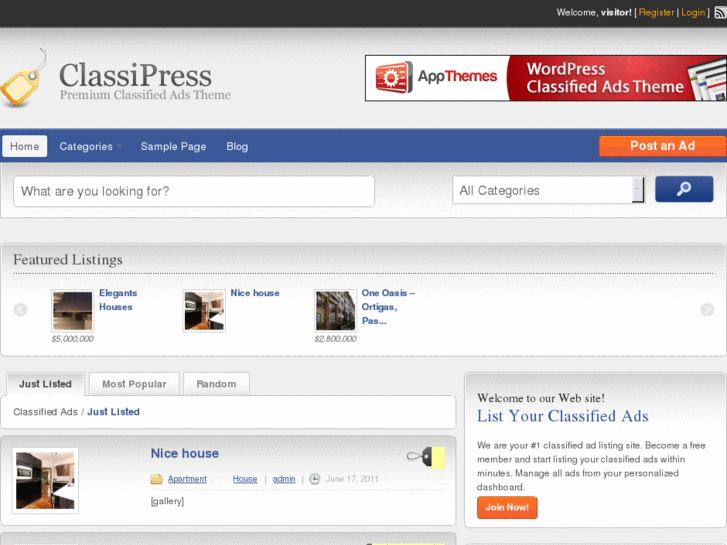
Task: Click the Join Now! button
Action: click(x=507, y=507)
